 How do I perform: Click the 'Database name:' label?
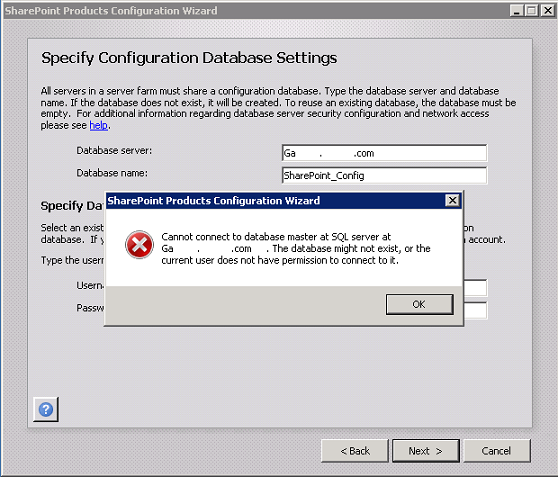[112, 173]
